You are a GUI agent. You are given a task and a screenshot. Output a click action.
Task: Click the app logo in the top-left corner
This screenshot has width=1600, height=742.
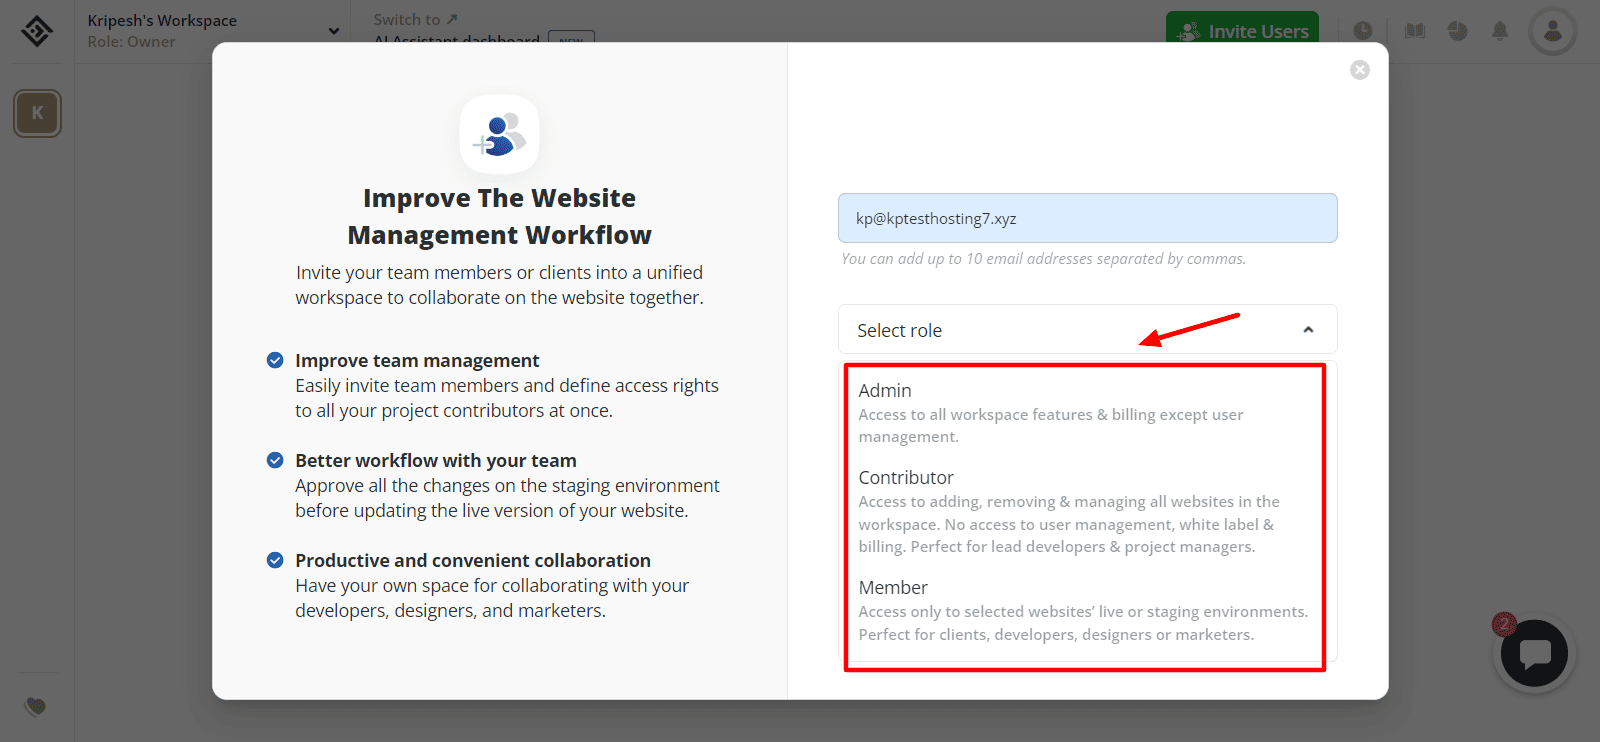(37, 31)
